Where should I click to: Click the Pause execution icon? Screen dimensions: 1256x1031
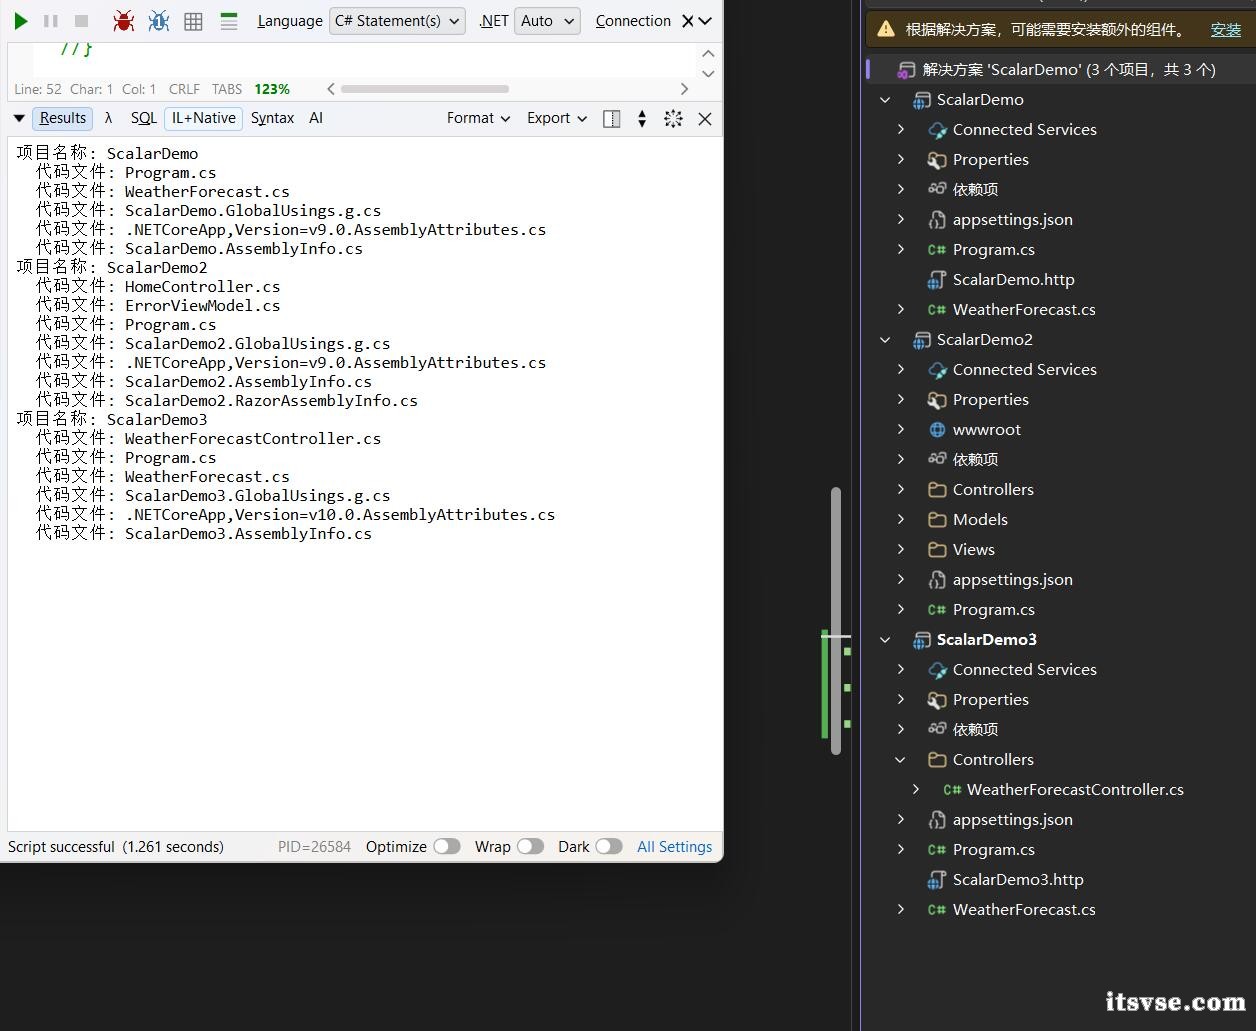pyautogui.click(x=51, y=21)
